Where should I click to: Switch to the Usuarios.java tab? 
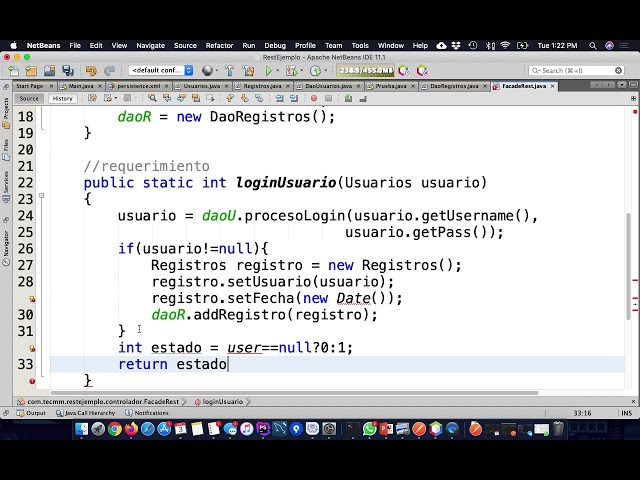[202, 86]
